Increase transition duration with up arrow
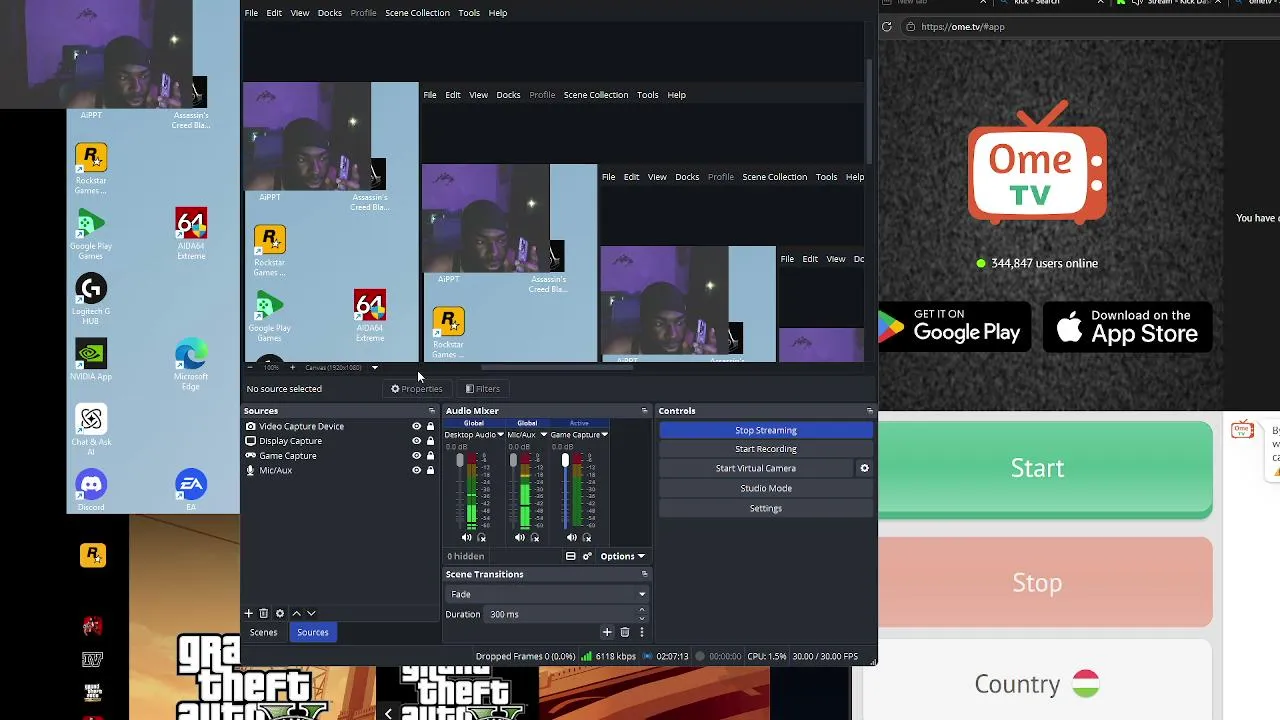The width and height of the screenshot is (1280, 720). point(641,610)
